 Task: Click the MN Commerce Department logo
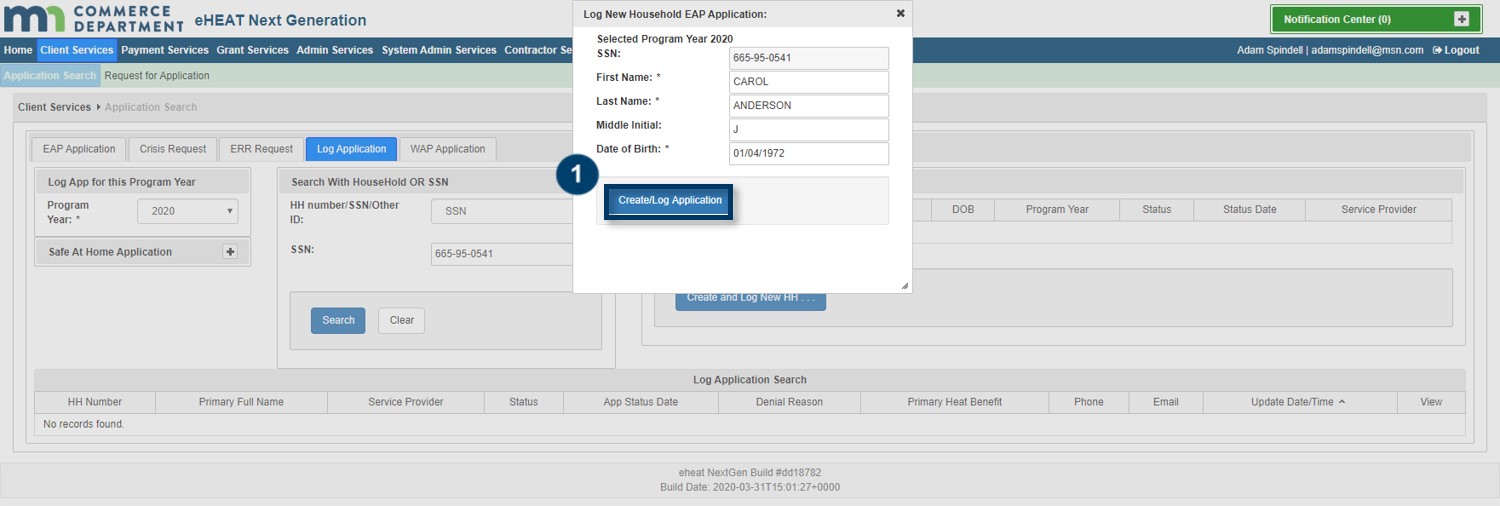point(93,18)
